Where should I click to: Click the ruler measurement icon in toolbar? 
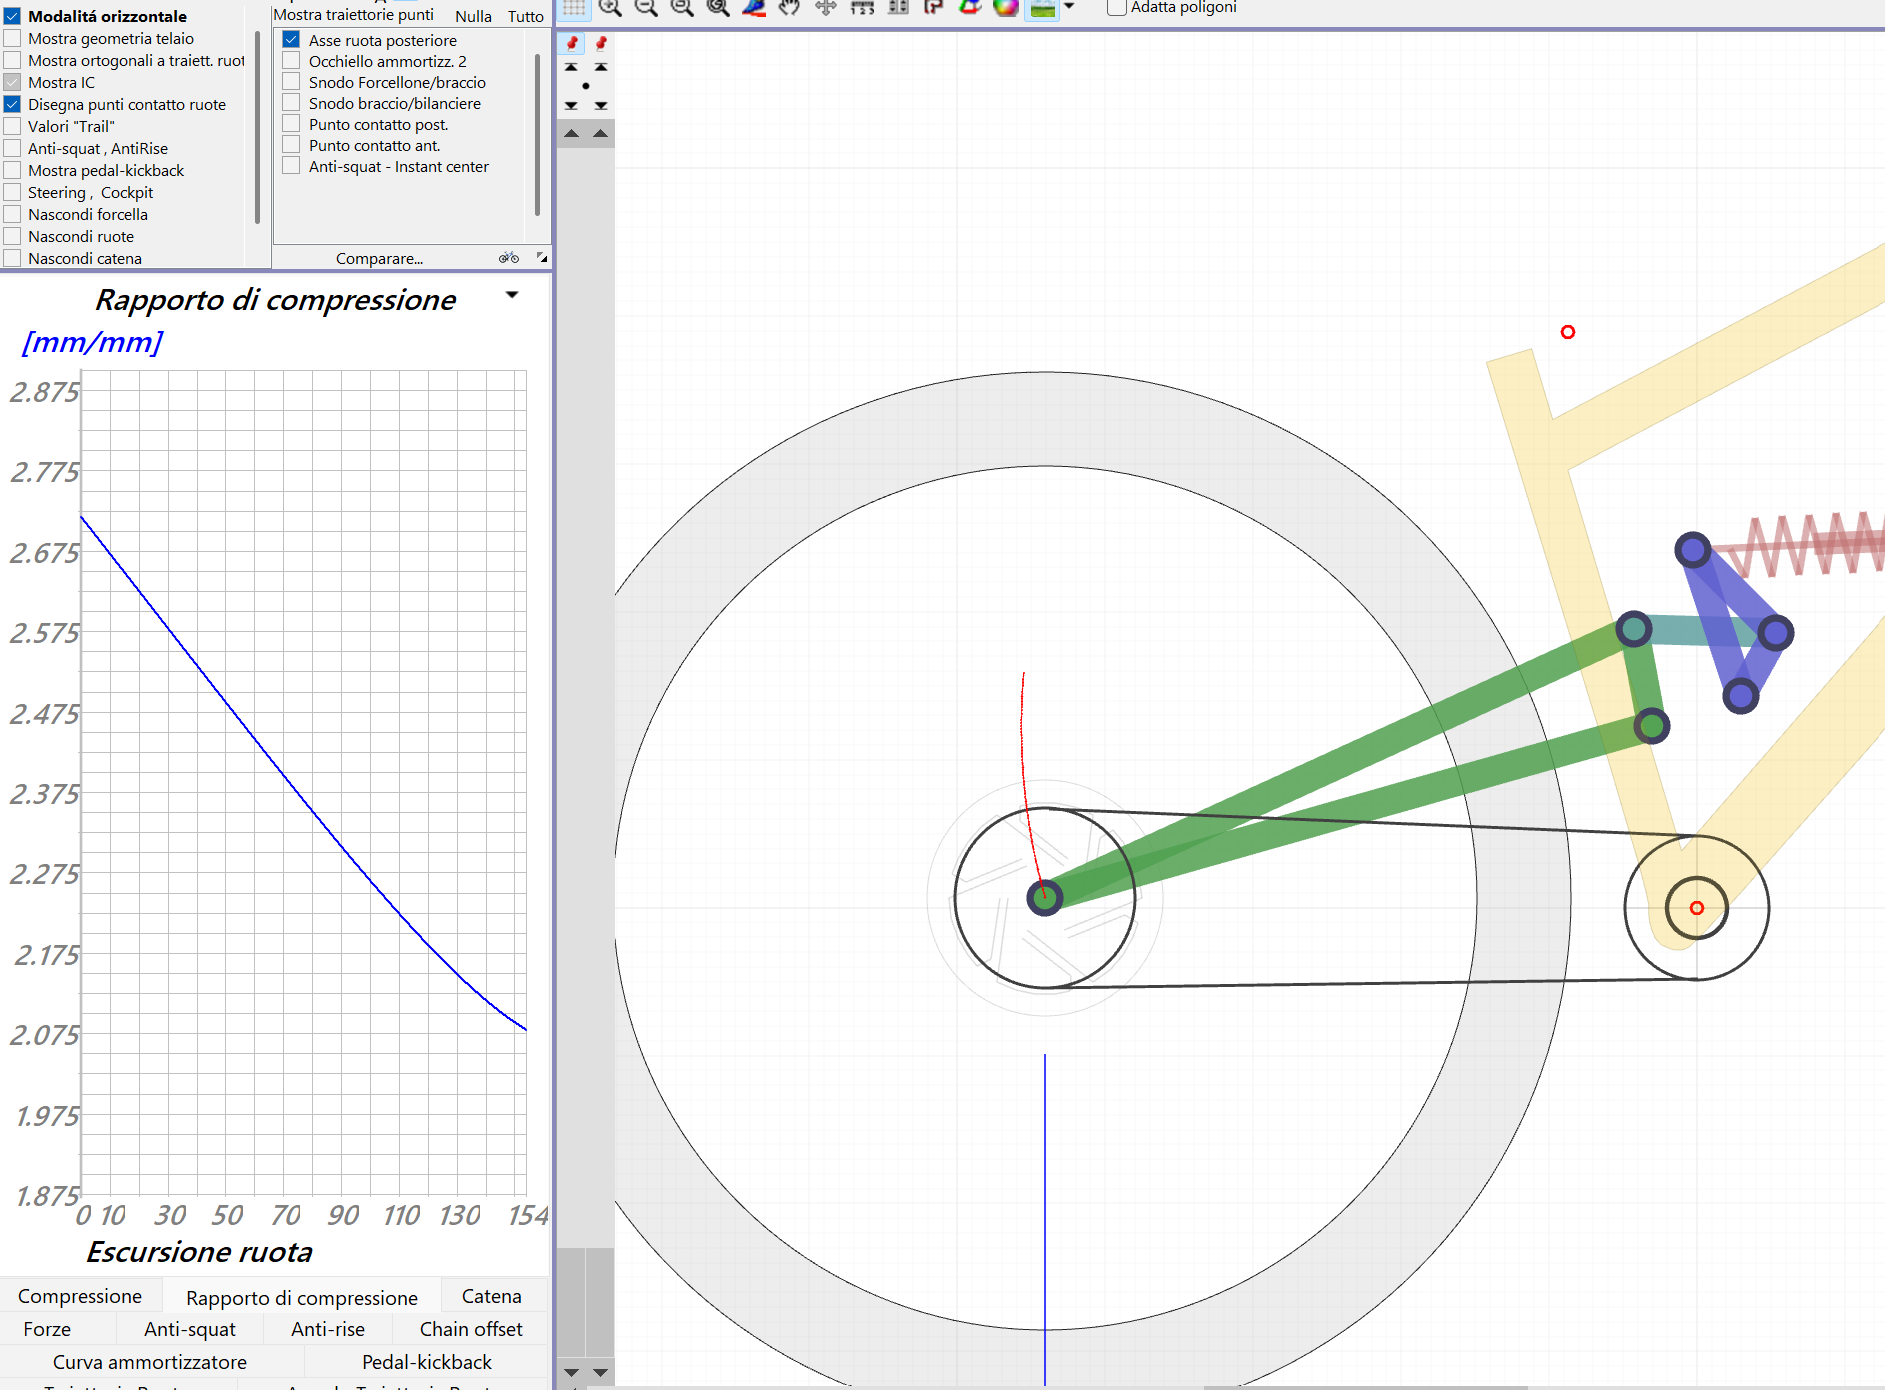[862, 8]
